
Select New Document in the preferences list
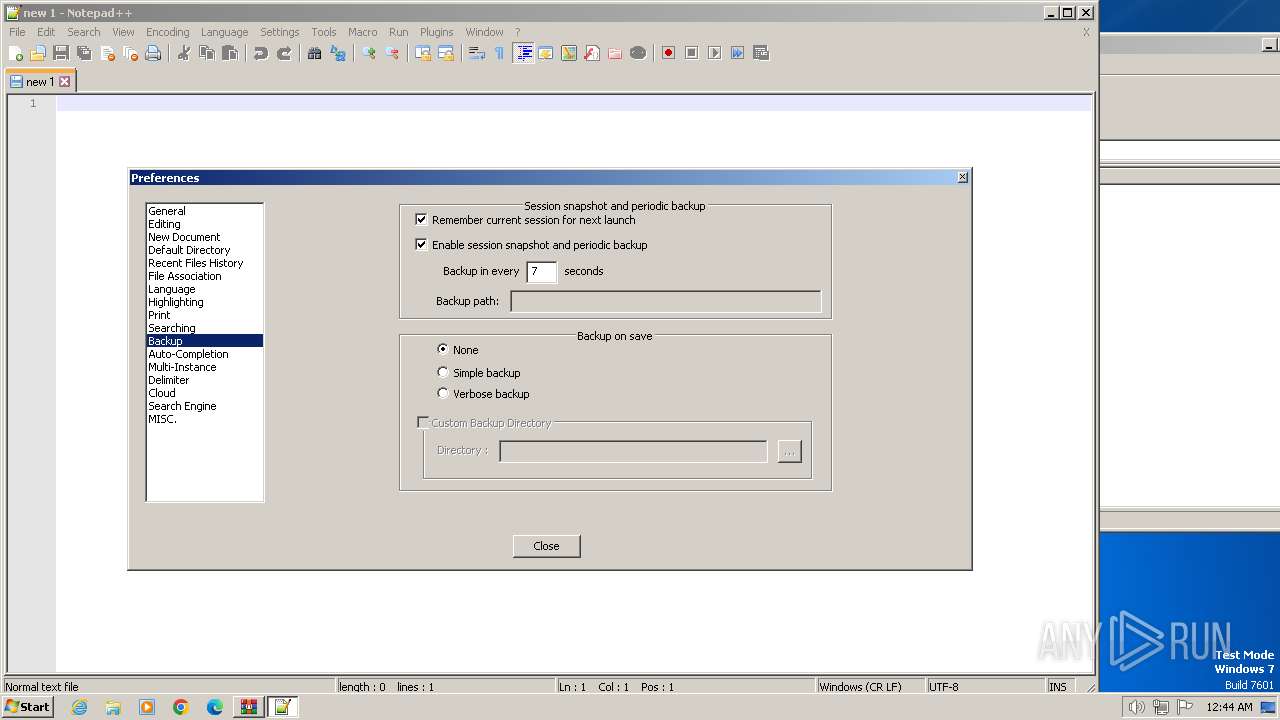204,237
